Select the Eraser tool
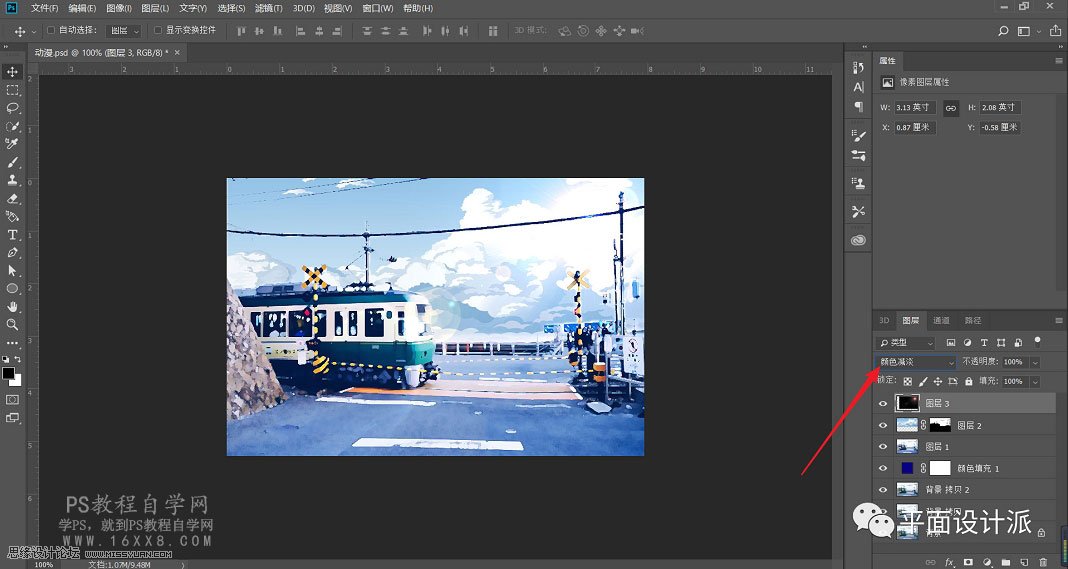The image size is (1068, 569). point(12,198)
